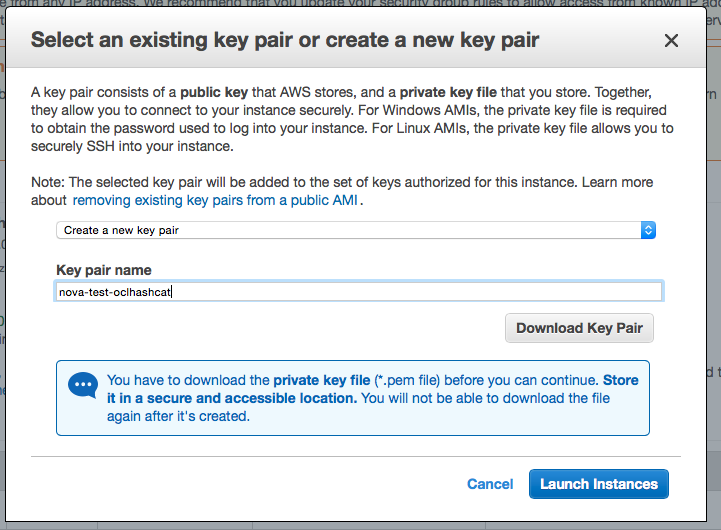Viewport: 721px width, 530px height.
Task: Cancel the key pair dialog
Action: click(490, 484)
